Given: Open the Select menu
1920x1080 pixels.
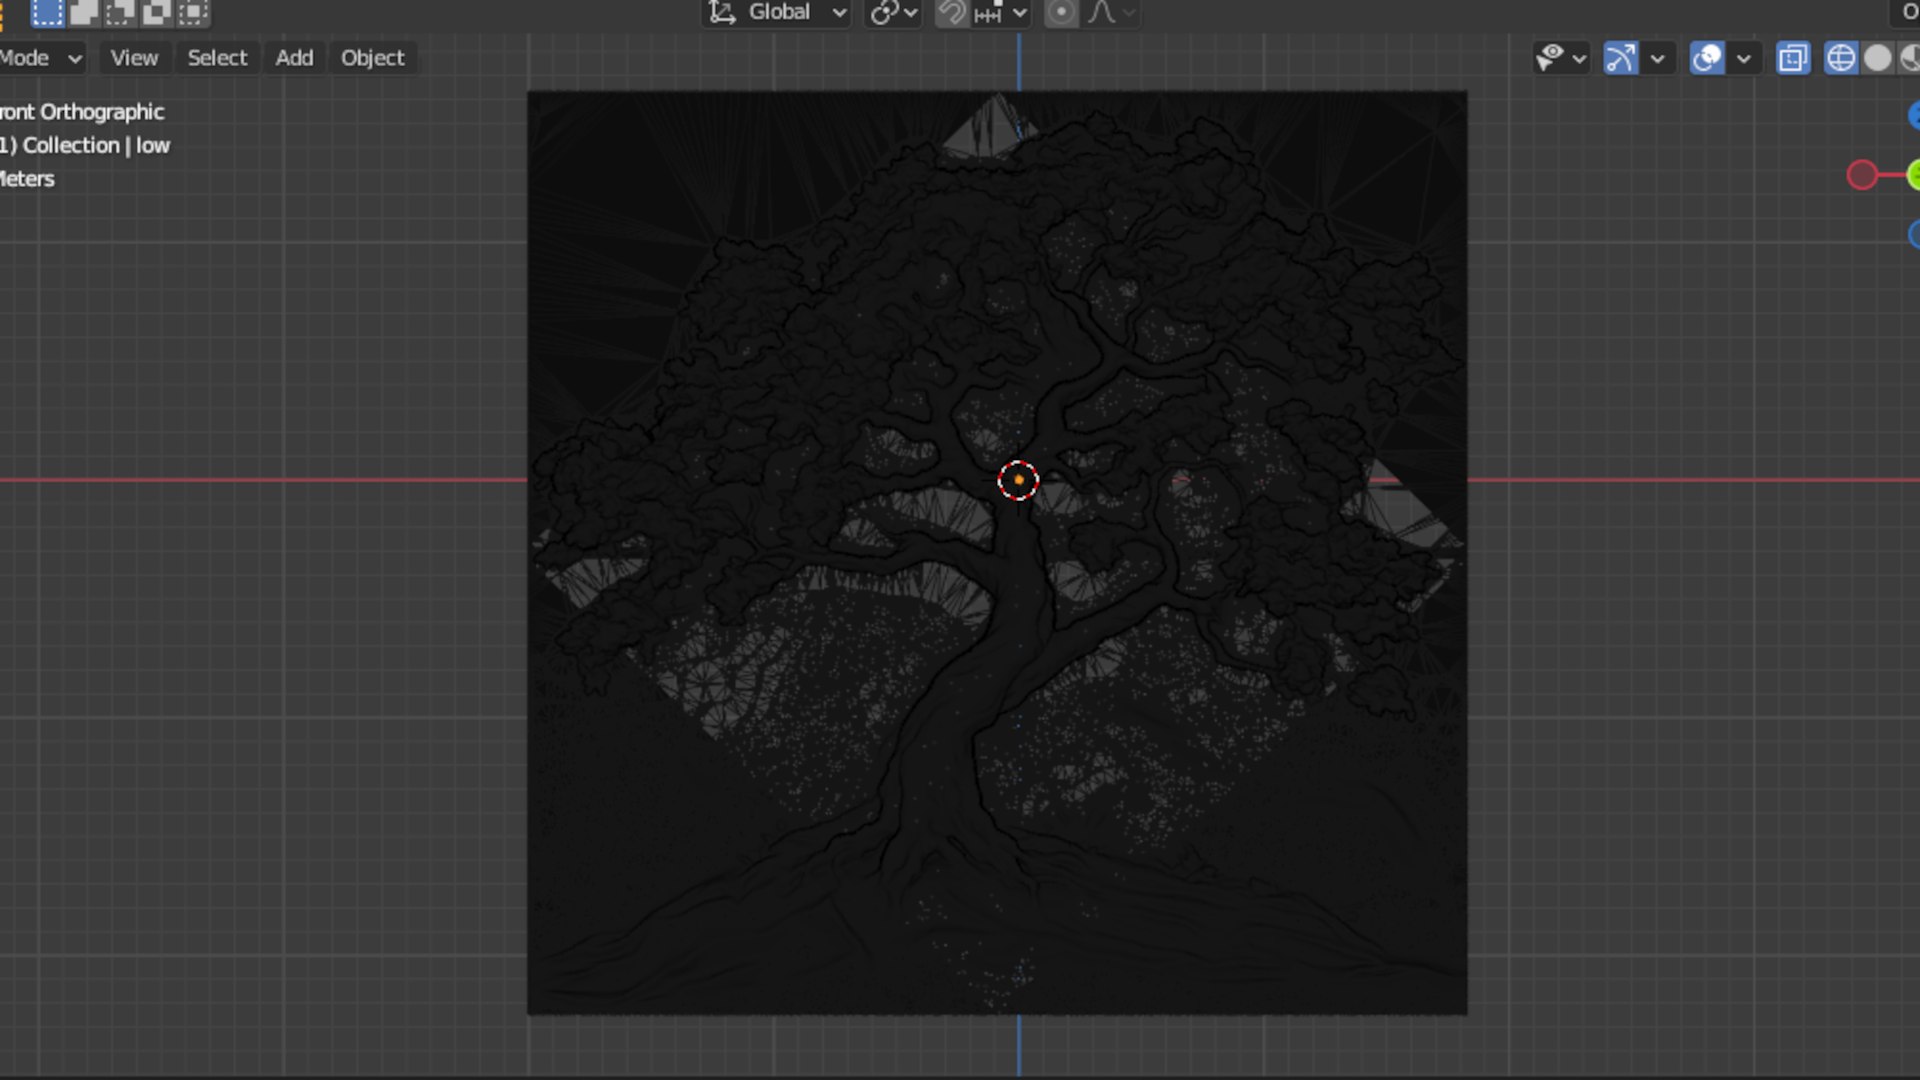Looking at the screenshot, I should [217, 58].
